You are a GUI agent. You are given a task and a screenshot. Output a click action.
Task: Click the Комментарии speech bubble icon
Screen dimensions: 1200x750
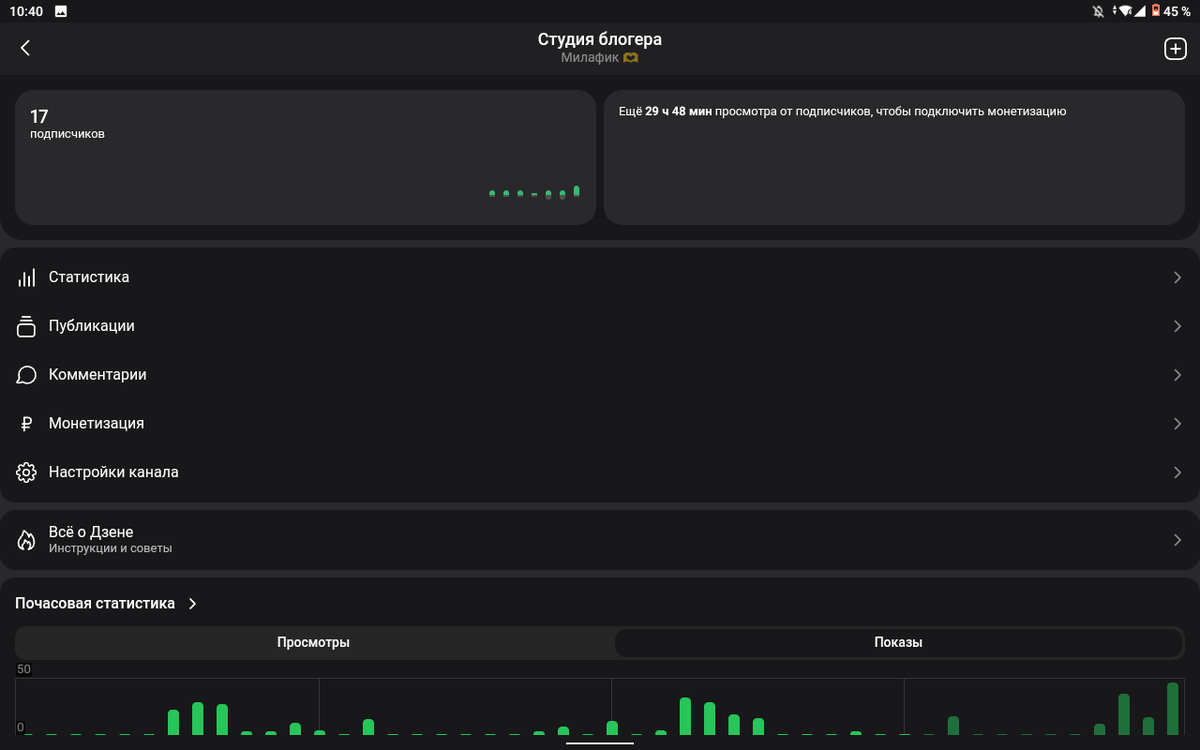[x=27, y=375]
